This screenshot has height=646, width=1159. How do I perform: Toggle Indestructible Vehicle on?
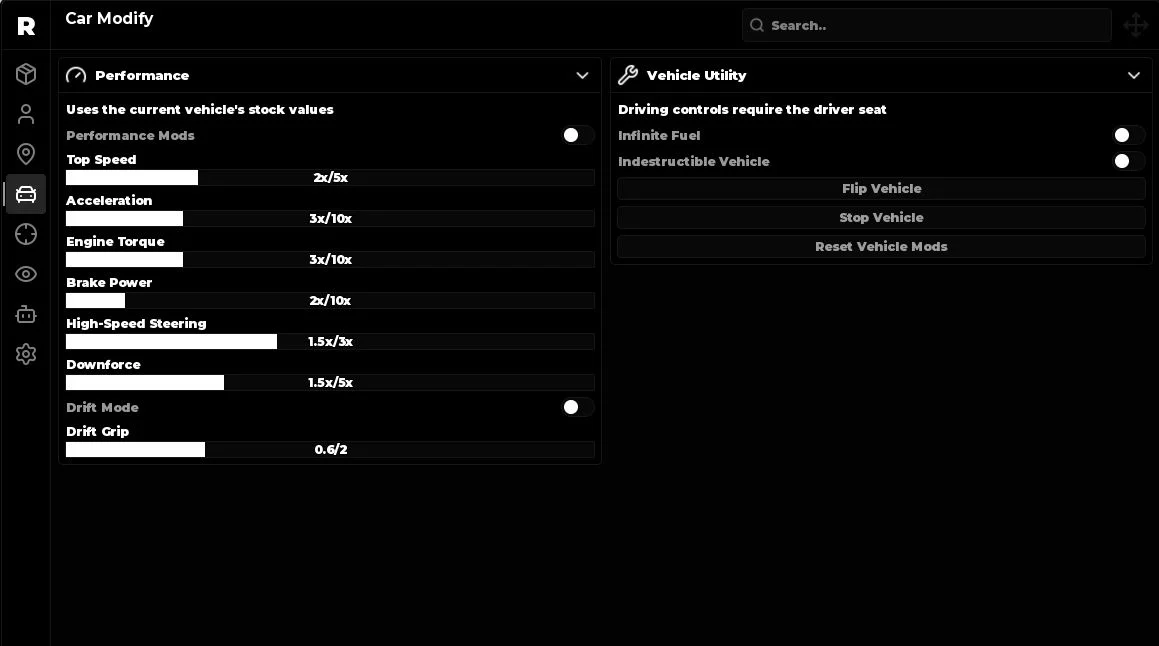click(x=1129, y=161)
